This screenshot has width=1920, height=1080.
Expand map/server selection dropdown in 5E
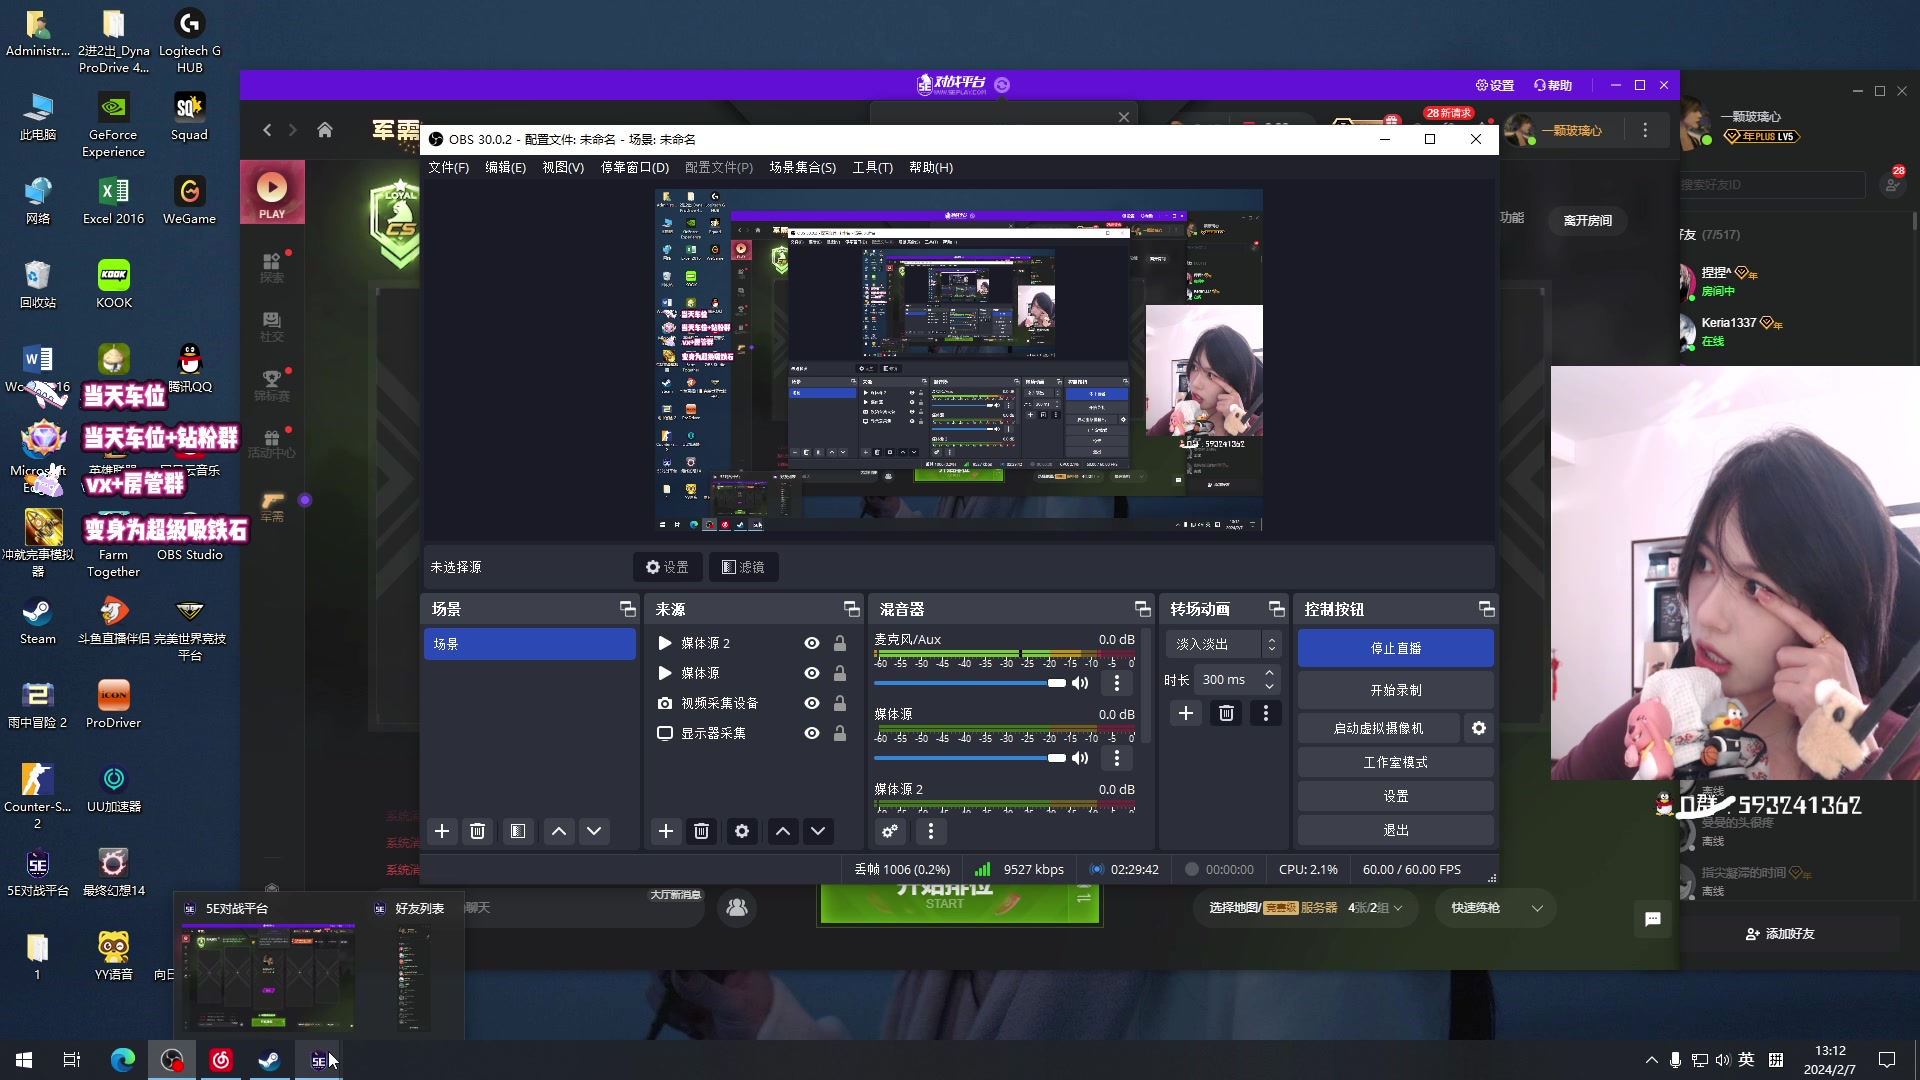(1305, 908)
